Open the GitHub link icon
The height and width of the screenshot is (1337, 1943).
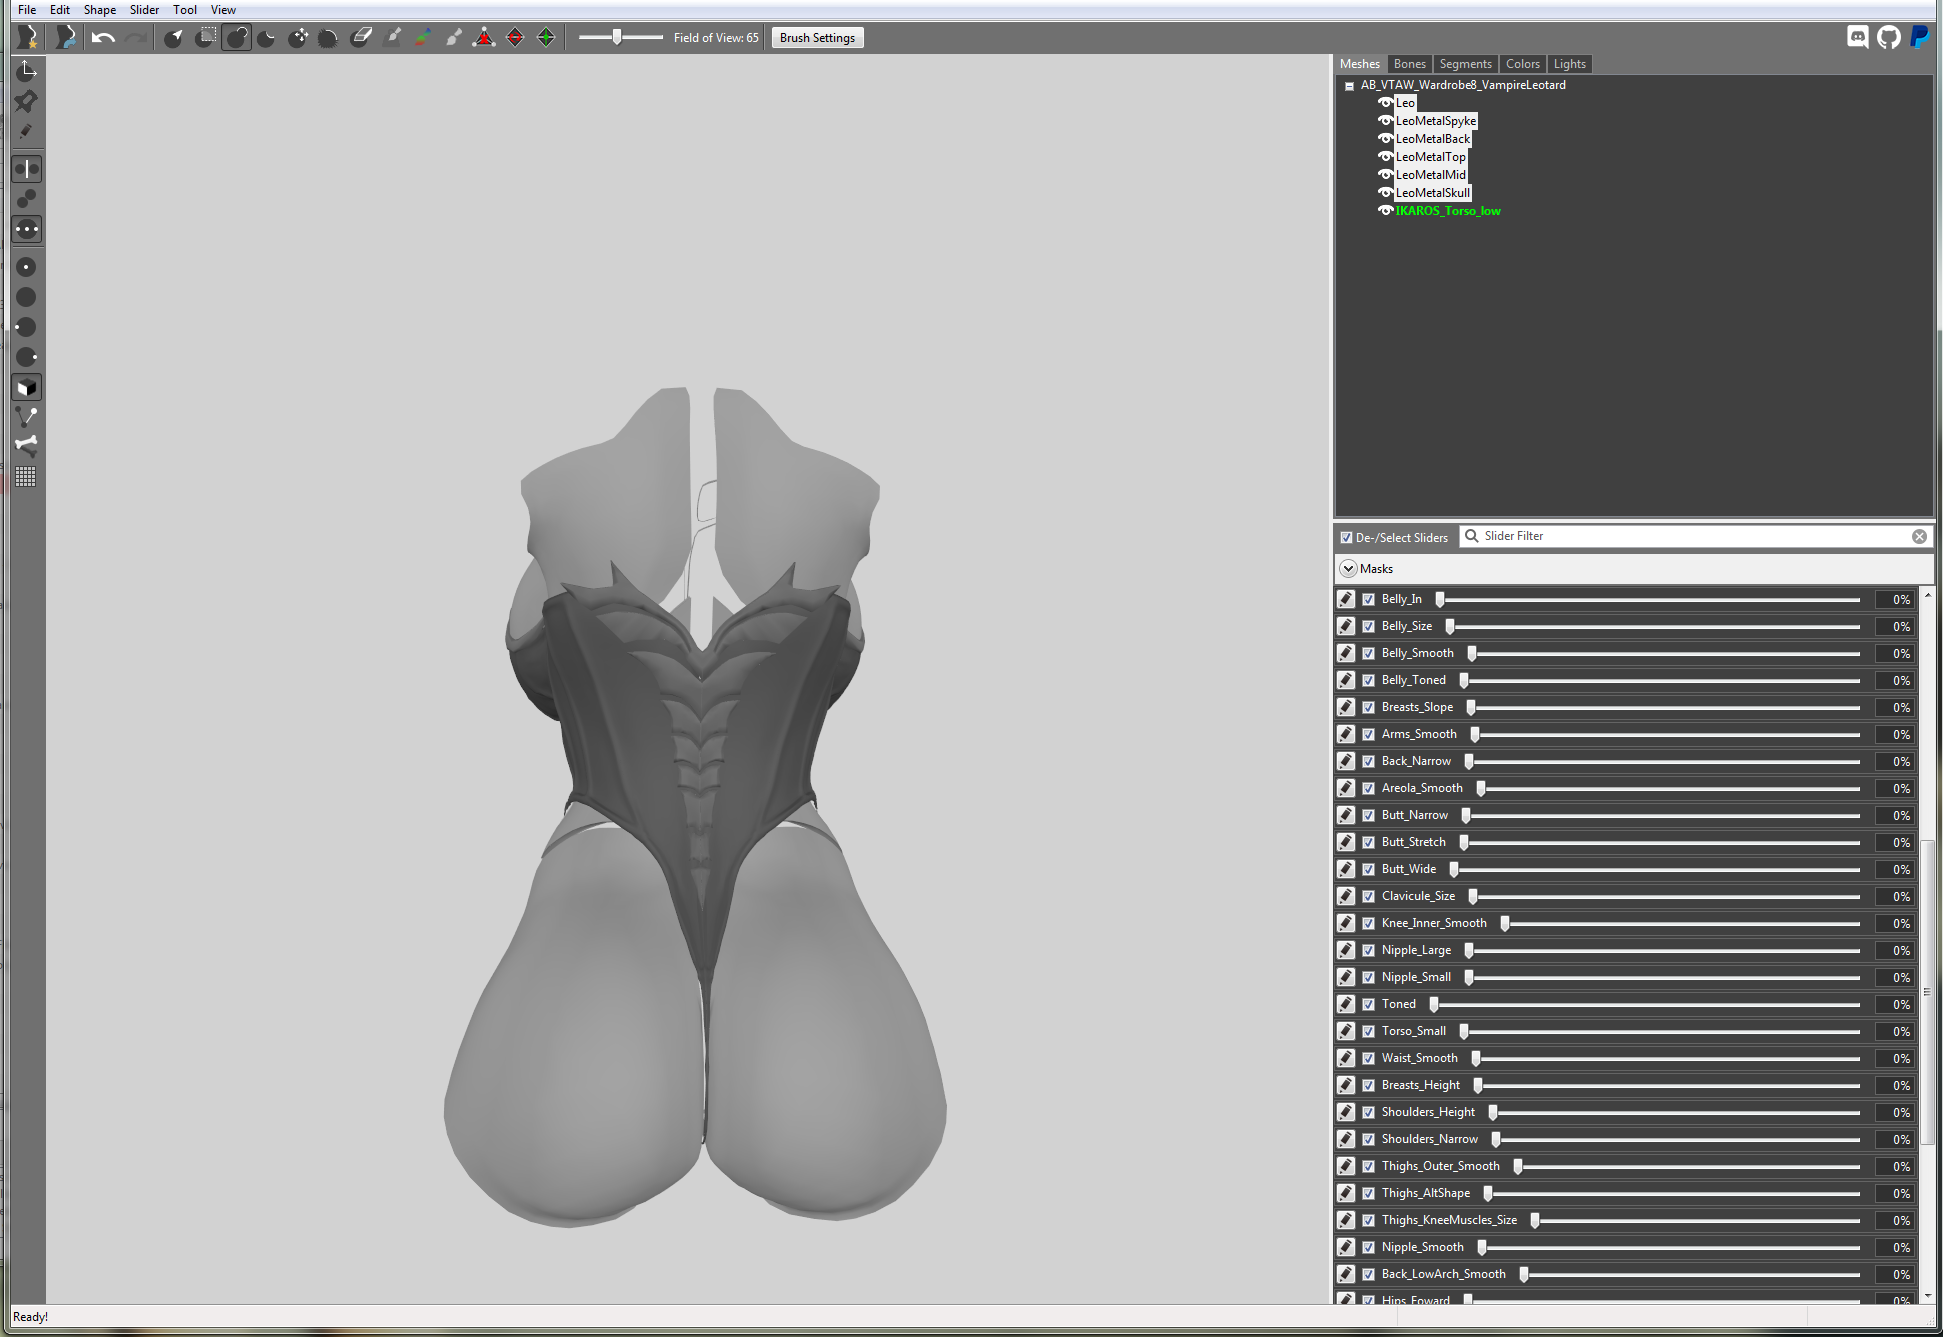tap(1888, 38)
